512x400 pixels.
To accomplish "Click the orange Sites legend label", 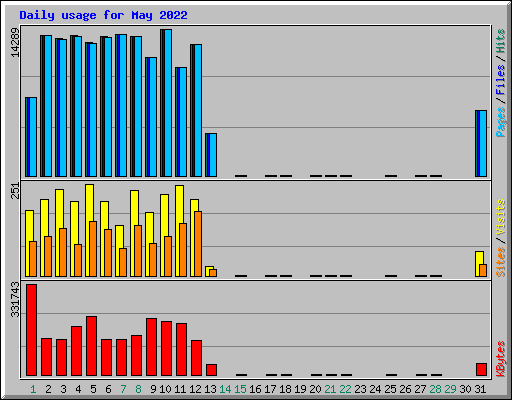I will point(501,262).
